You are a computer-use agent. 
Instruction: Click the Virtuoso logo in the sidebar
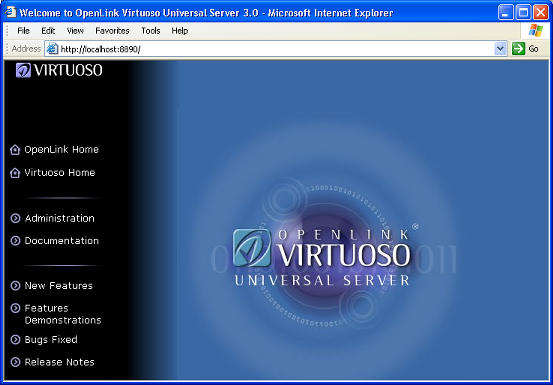59,70
